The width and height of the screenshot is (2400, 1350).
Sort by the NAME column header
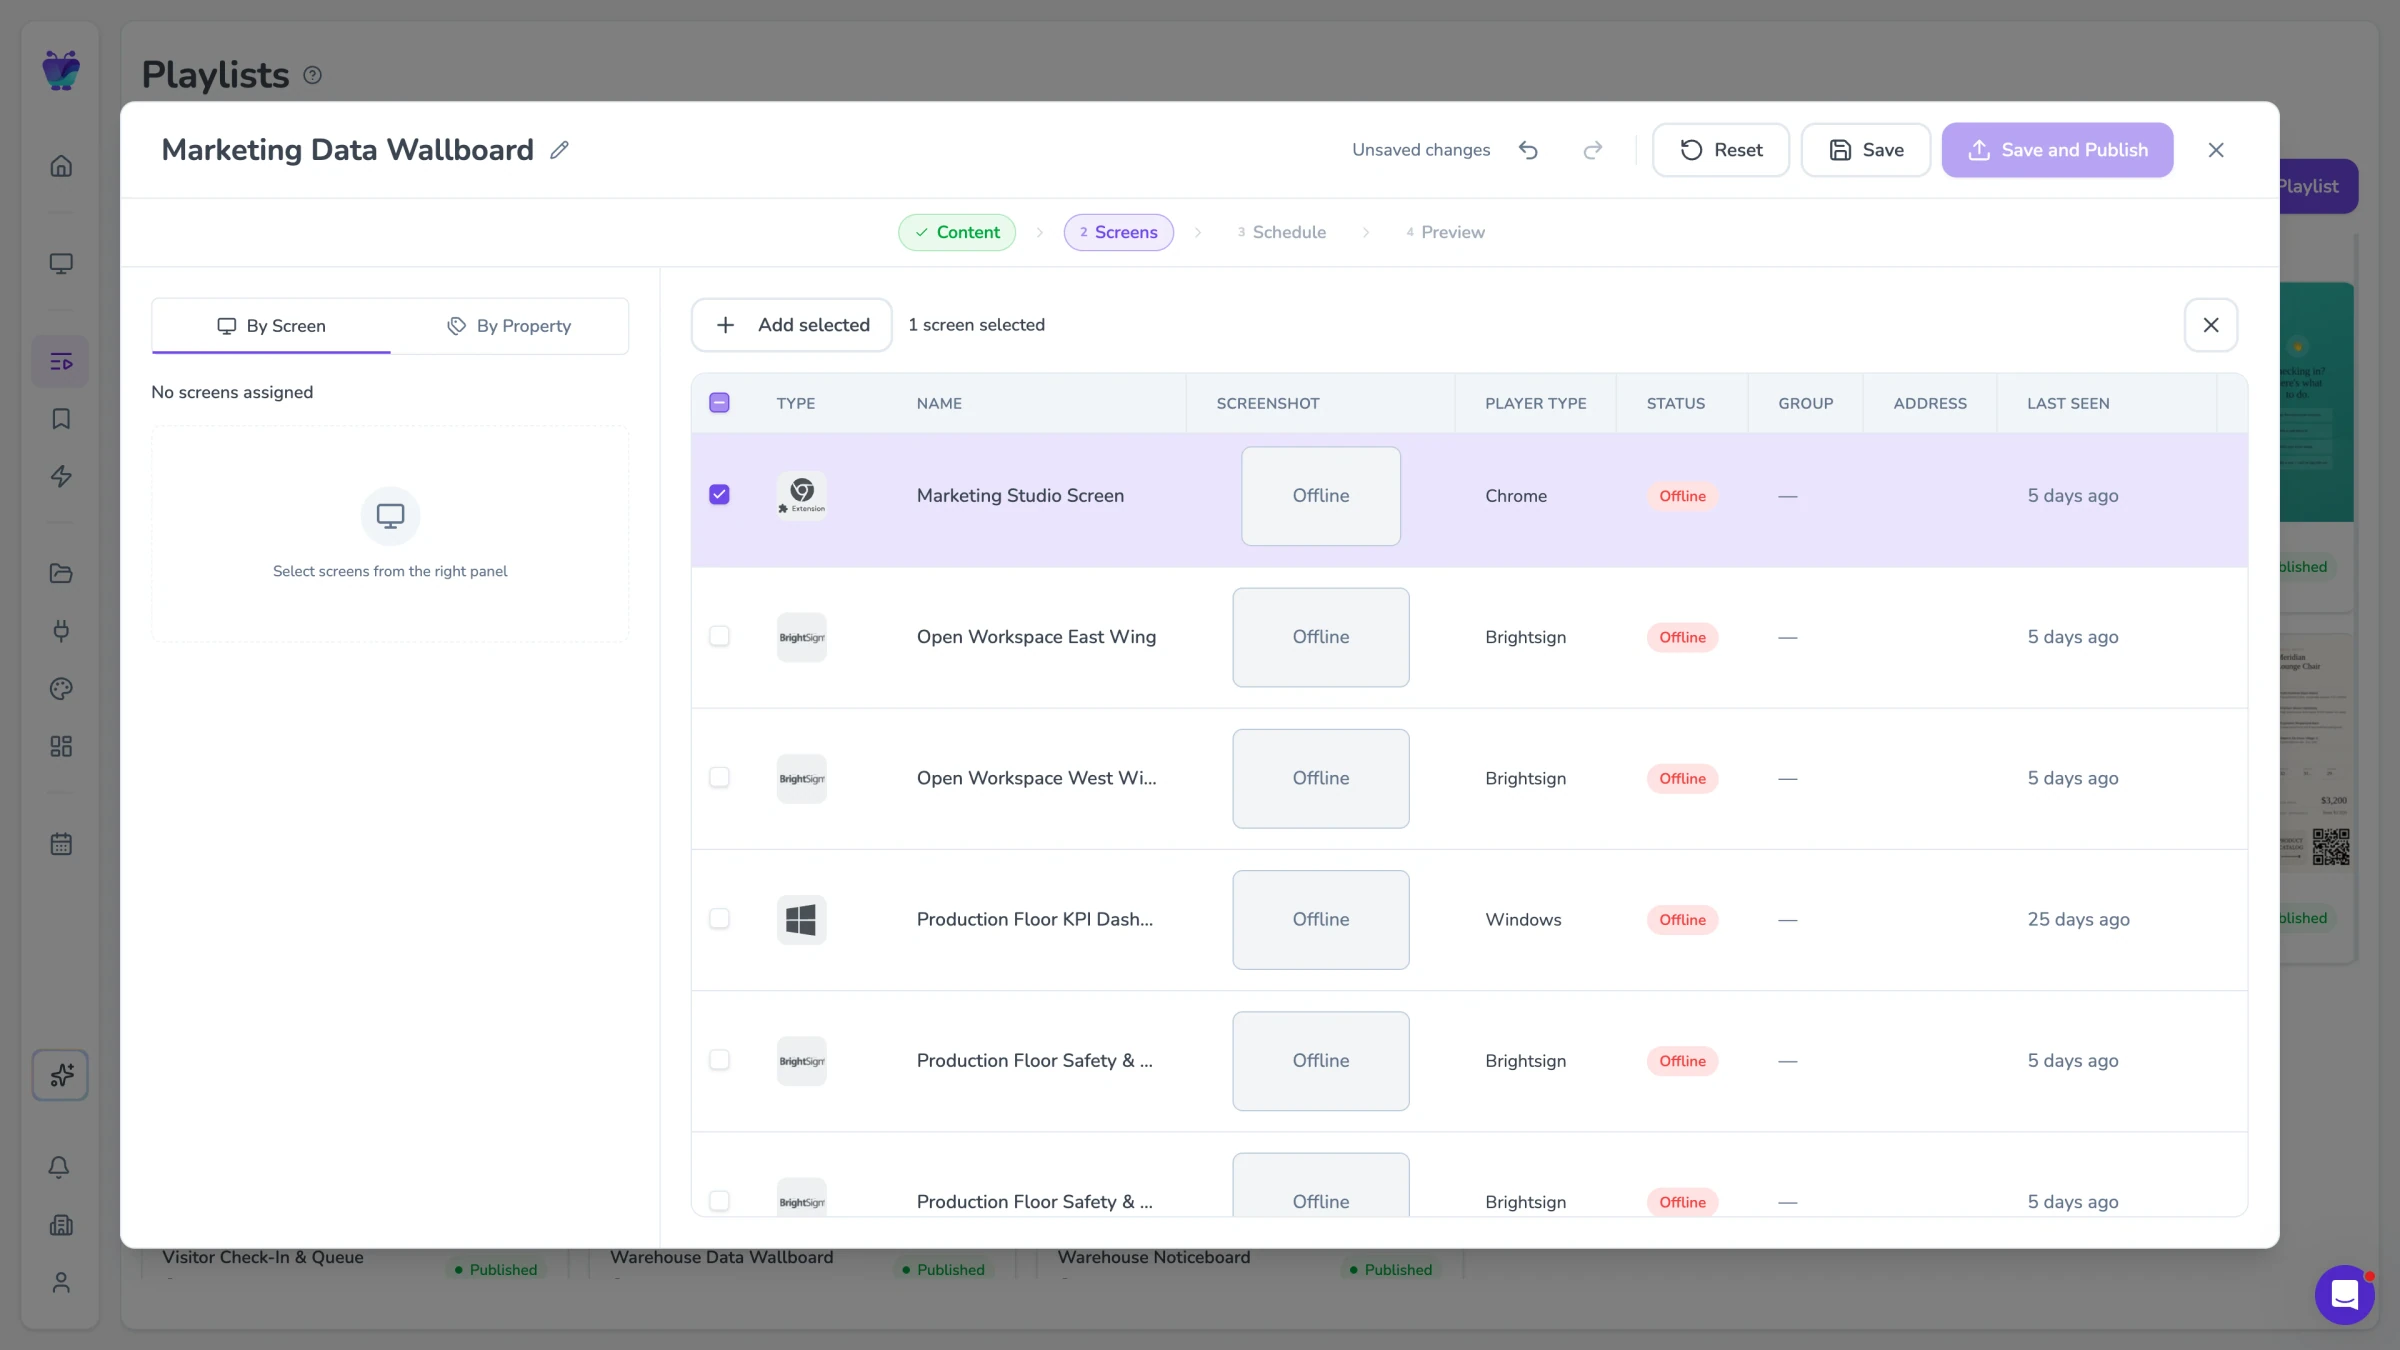[x=939, y=403]
